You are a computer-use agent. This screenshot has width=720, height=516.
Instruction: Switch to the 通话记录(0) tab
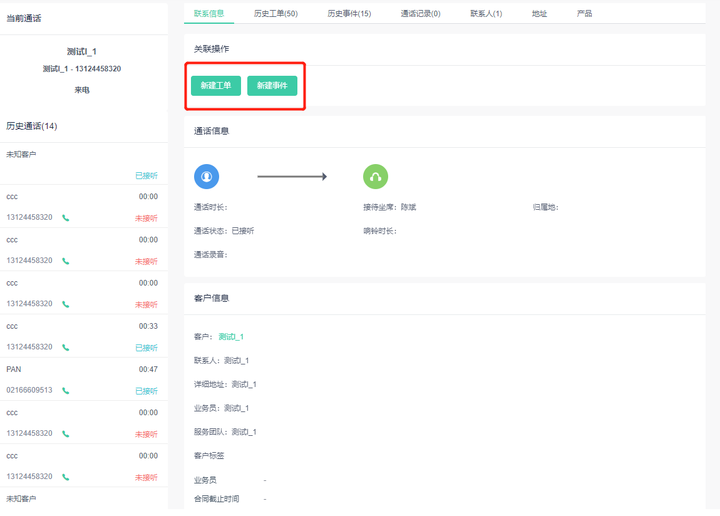click(420, 13)
